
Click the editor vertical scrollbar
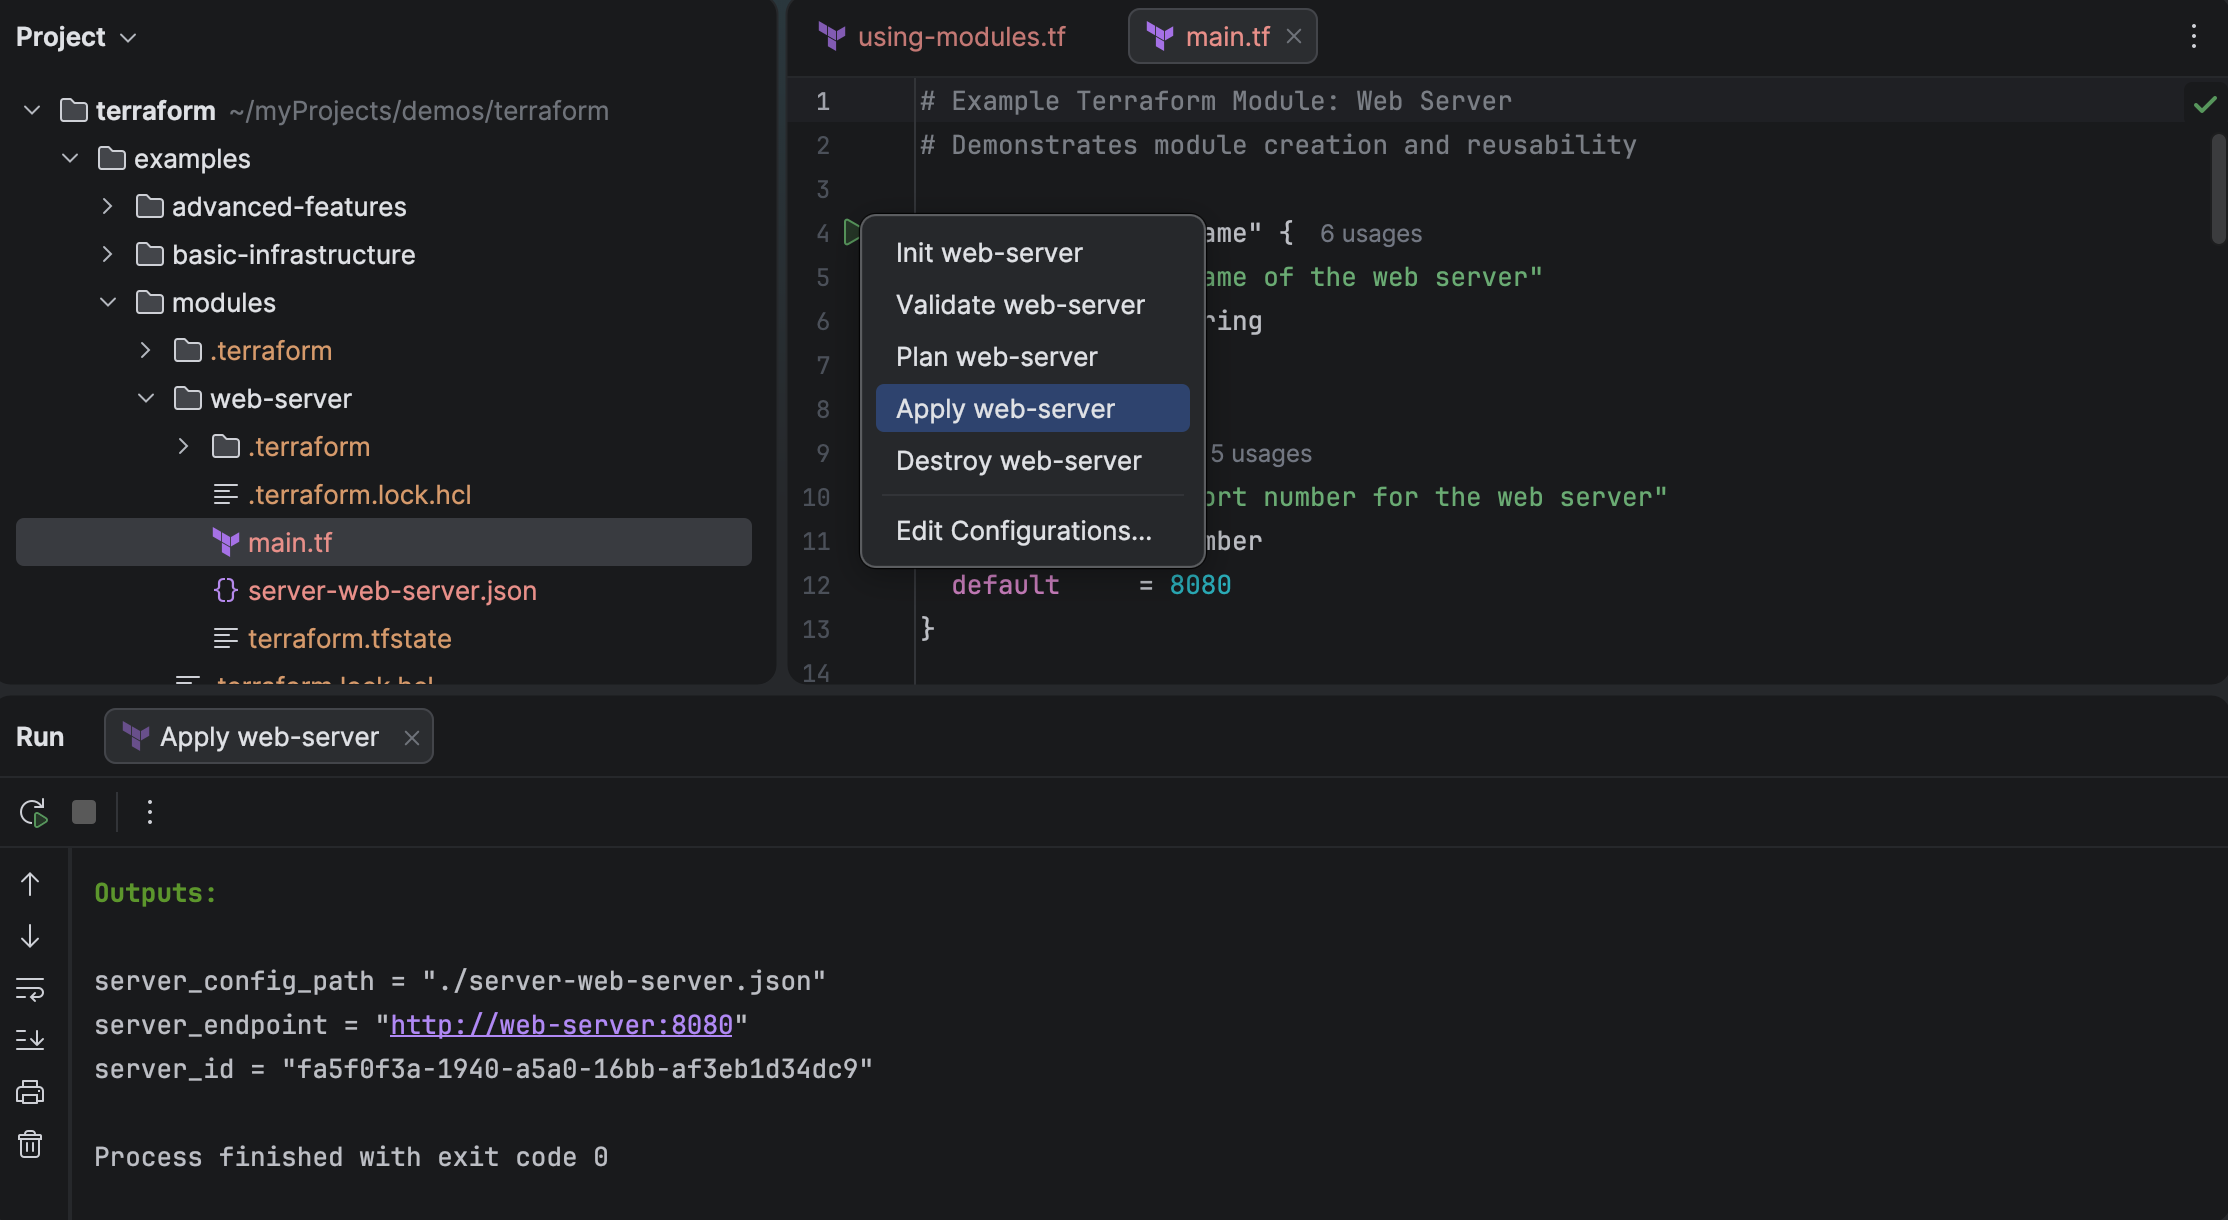click(x=2218, y=190)
